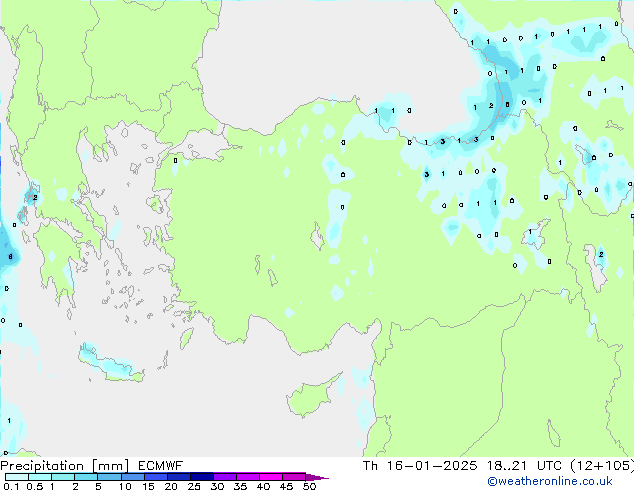Select the 30–35 mm purple legend swatch
The image size is (634, 490).
tap(225, 477)
